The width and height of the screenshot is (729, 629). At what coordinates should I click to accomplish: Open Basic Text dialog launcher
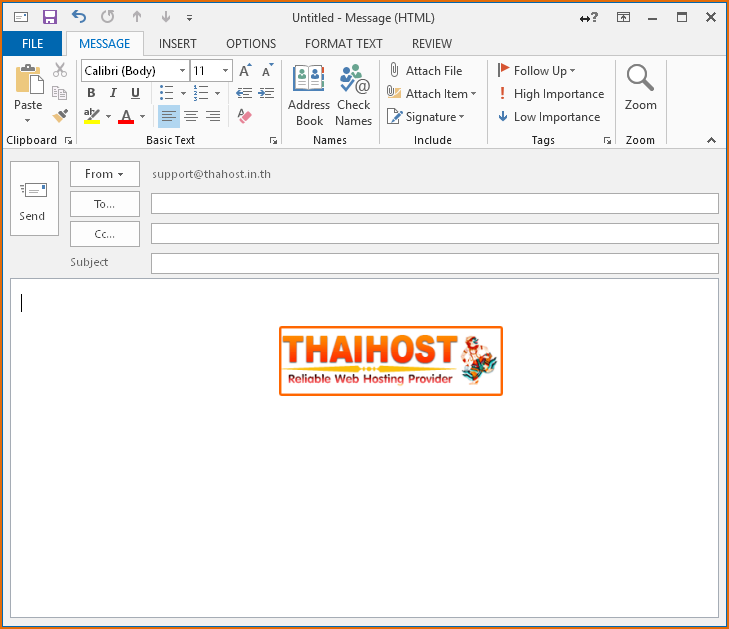click(273, 141)
